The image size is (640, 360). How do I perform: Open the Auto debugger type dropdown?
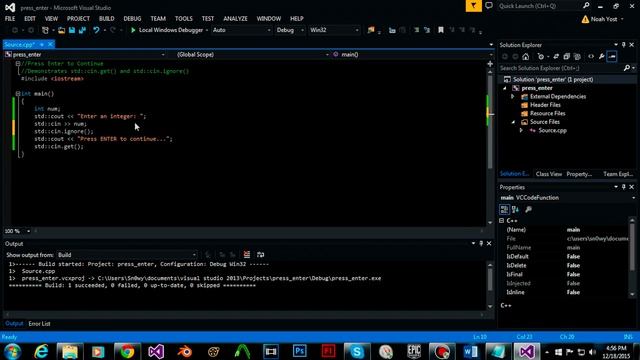pyautogui.click(x=241, y=30)
